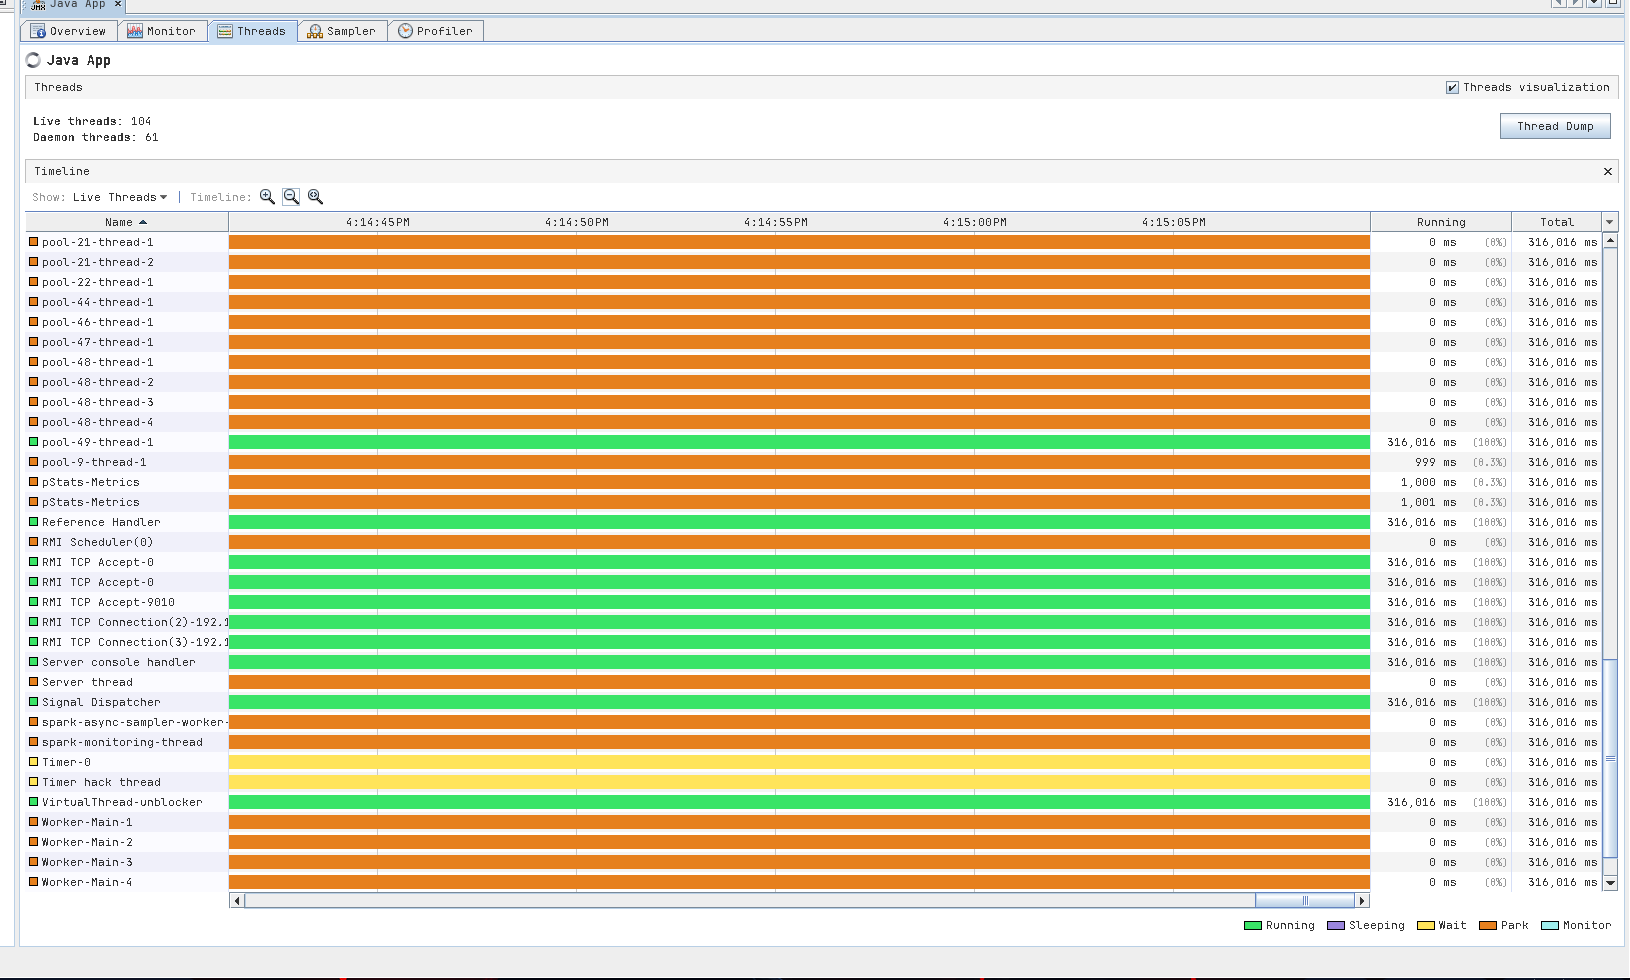Click the Thread Dump button

click(x=1555, y=126)
